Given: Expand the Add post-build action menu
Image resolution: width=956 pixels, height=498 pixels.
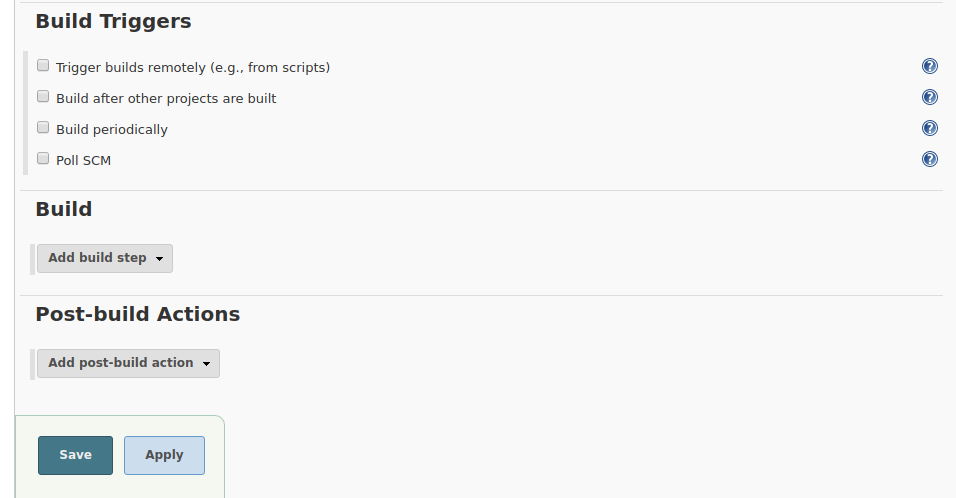Looking at the screenshot, I should tap(128, 363).
